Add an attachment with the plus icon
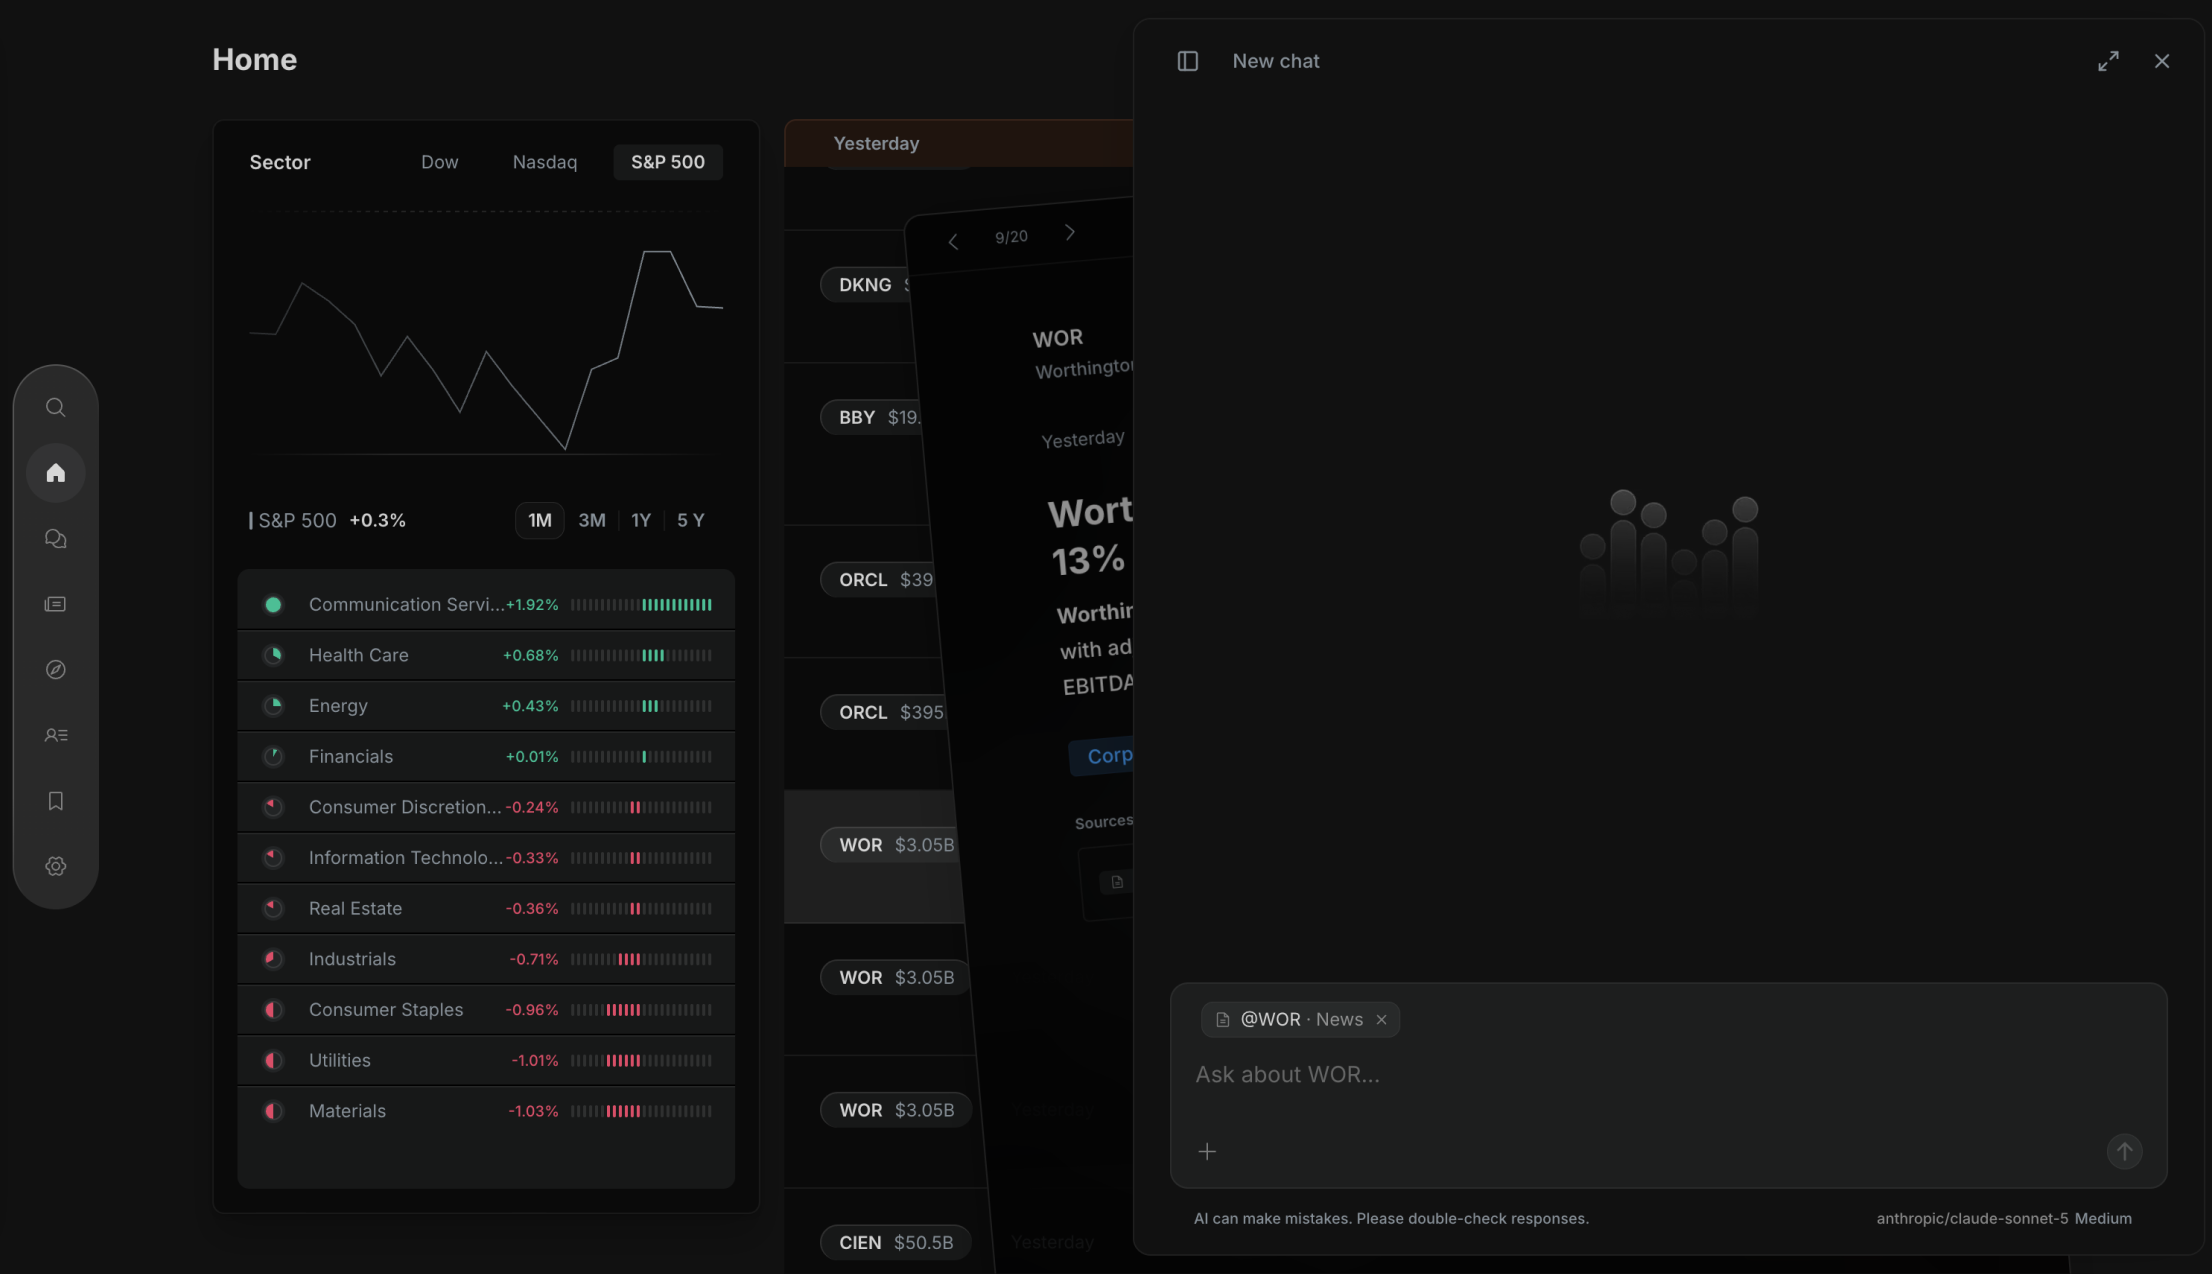The height and width of the screenshot is (1274, 2212). coord(1207,1152)
